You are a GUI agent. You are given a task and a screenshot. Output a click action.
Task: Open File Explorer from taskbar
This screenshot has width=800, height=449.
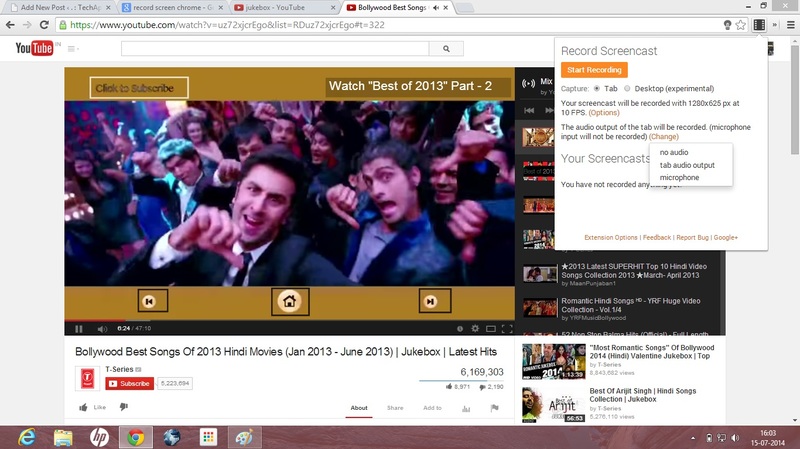tap(63, 437)
